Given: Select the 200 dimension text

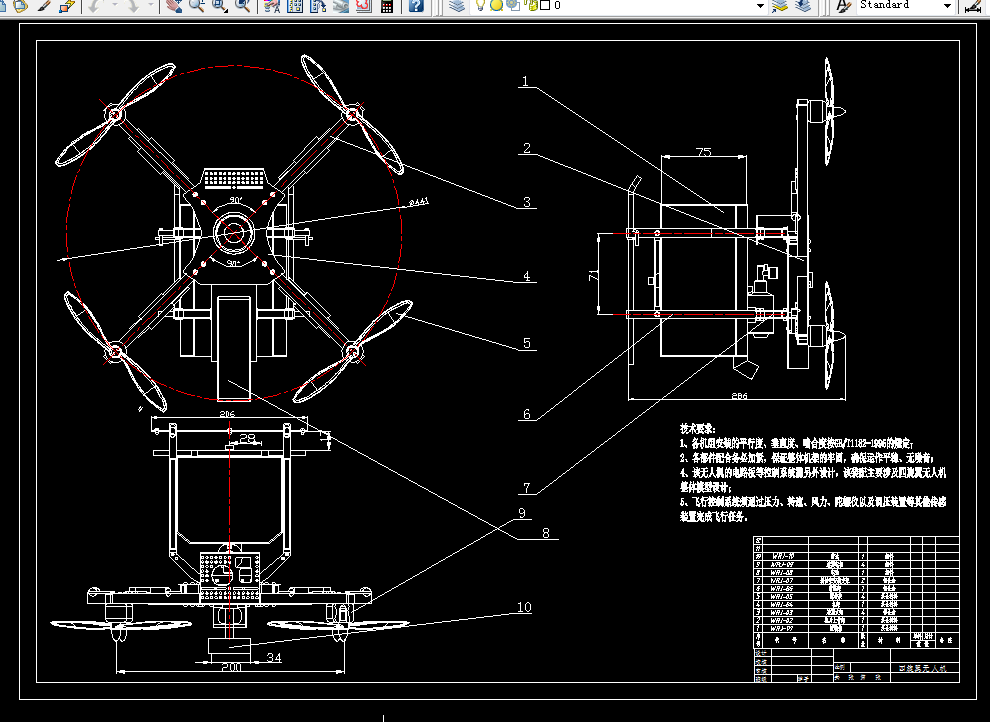Looking at the screenshot, I should click(x=231, y=666).
